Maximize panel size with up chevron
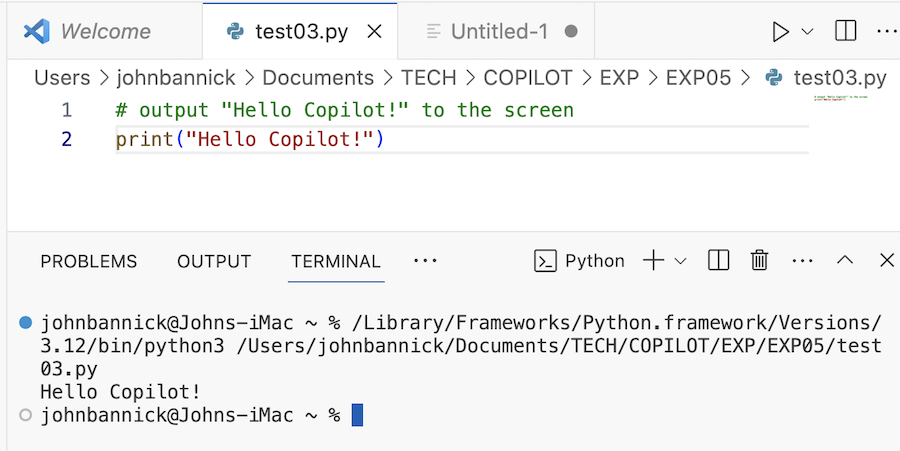The height and width of the screenshot is (451, 900). 845,261
